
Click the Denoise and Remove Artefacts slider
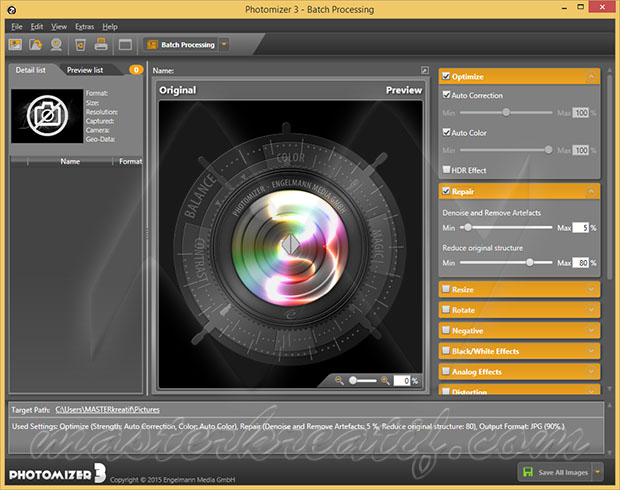506,227
